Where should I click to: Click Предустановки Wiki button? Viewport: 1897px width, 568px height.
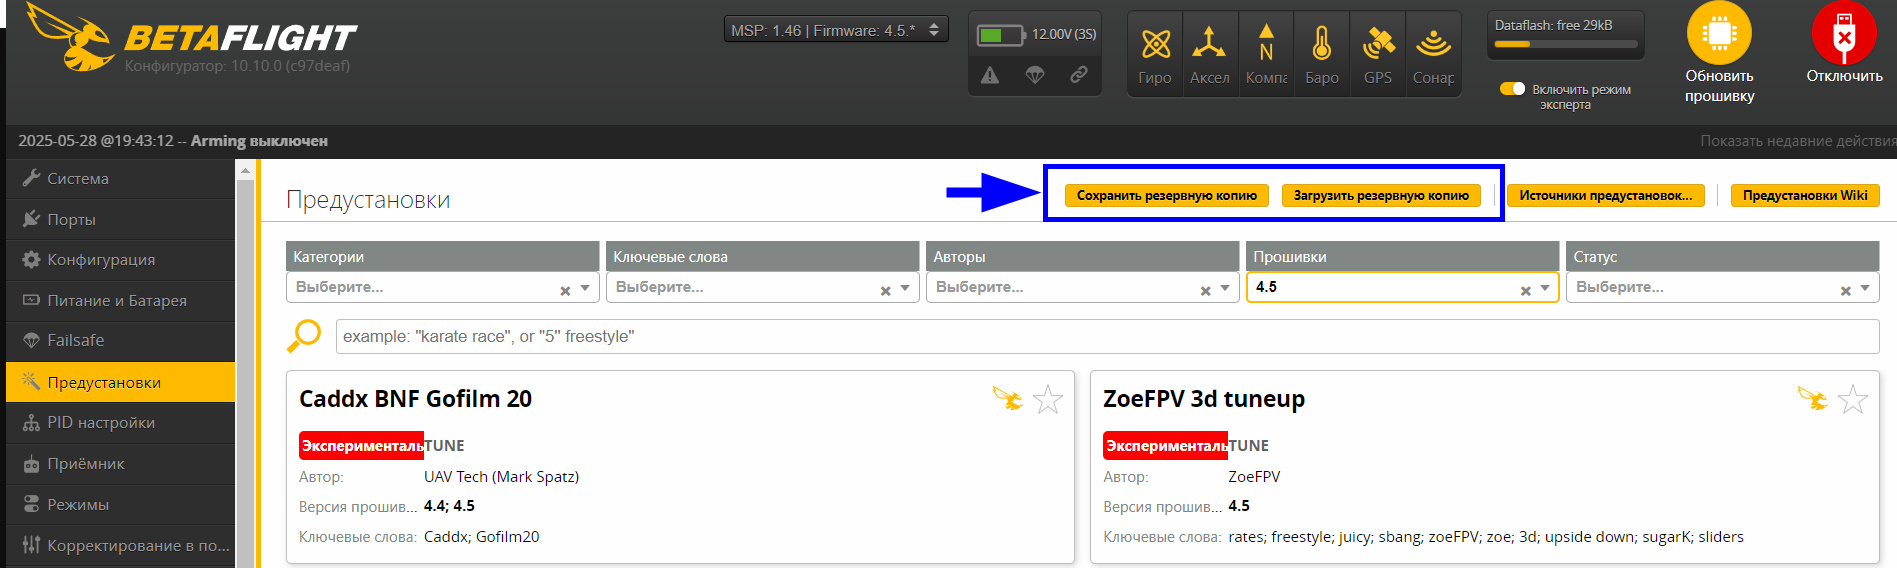coord(1805,195)
